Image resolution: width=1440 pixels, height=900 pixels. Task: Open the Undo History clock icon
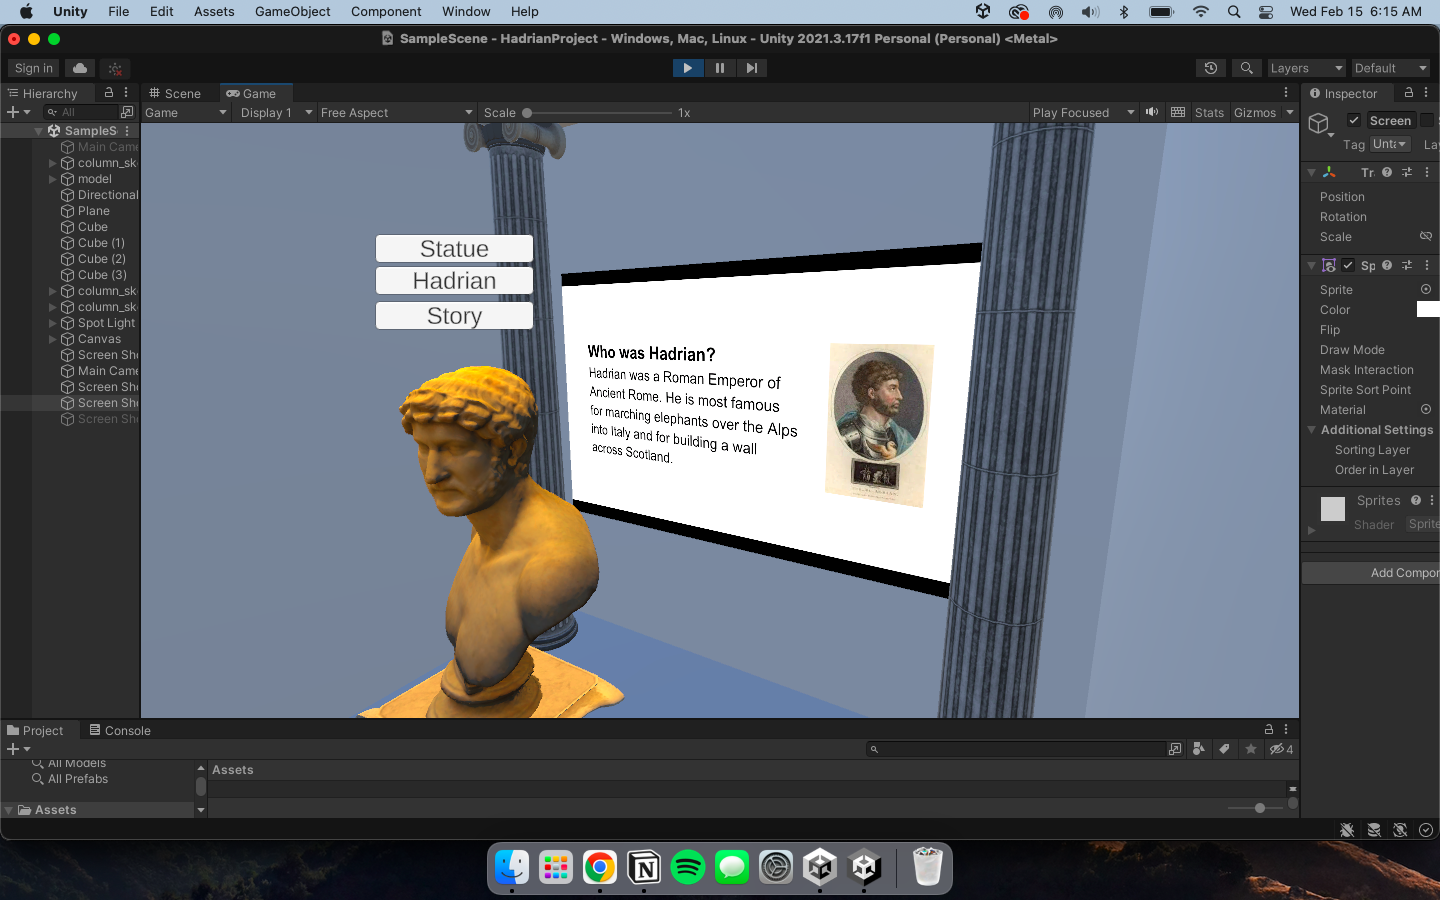[1211, 68]
